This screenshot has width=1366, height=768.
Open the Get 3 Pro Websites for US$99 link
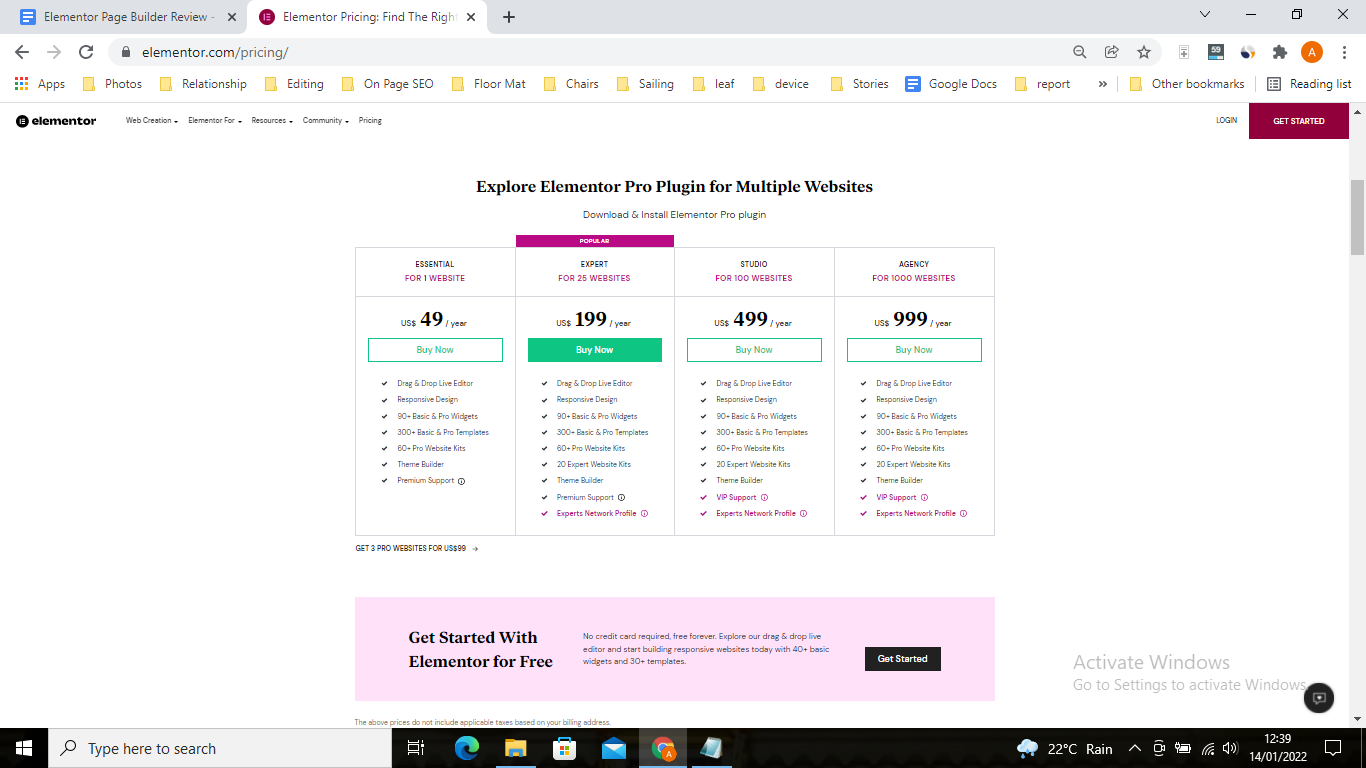[417, 548]
